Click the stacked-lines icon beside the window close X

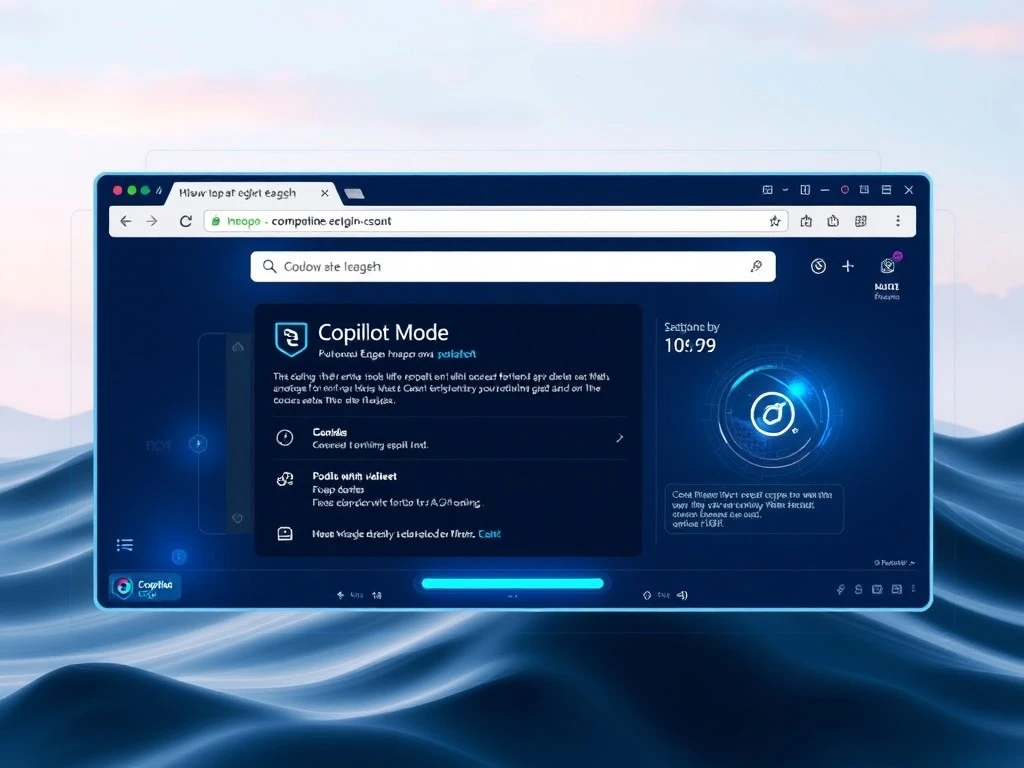886,189
